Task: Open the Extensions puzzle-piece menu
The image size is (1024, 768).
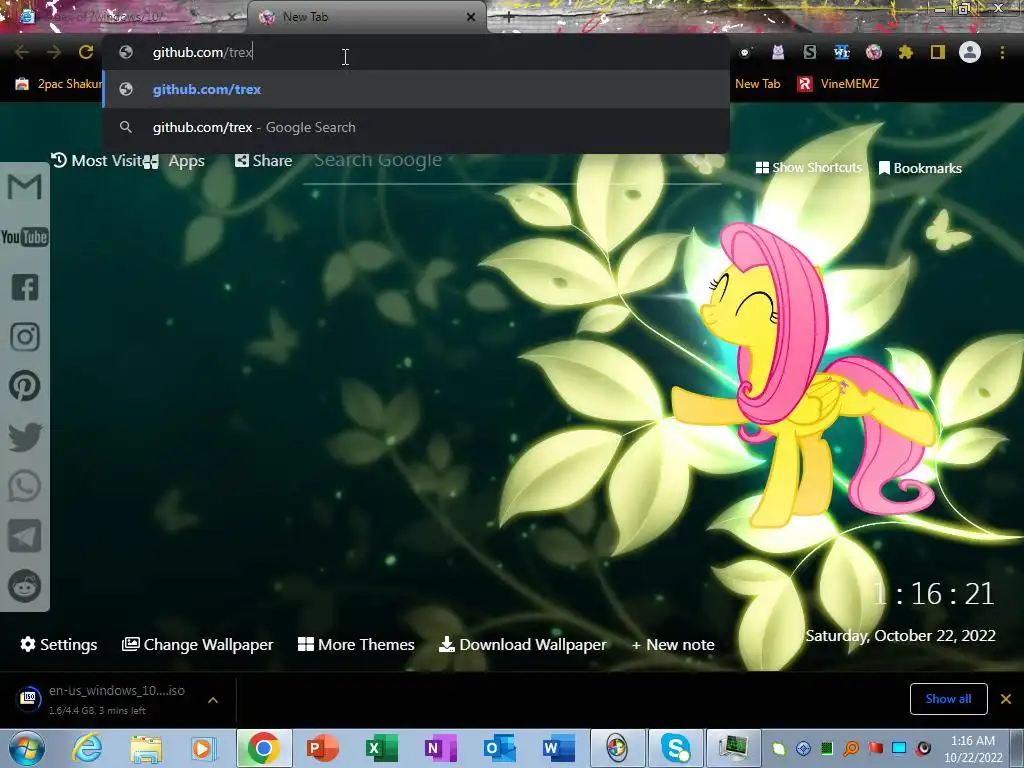Action: coord(905,52)
